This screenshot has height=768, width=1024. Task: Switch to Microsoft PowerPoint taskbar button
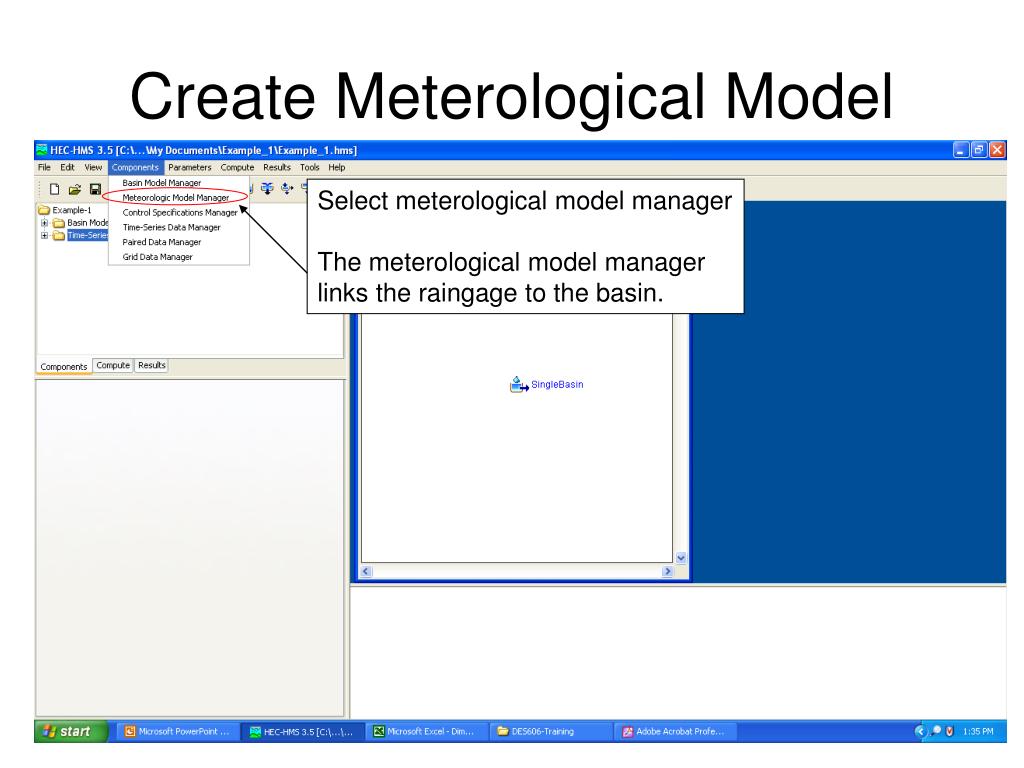(178, 731)
